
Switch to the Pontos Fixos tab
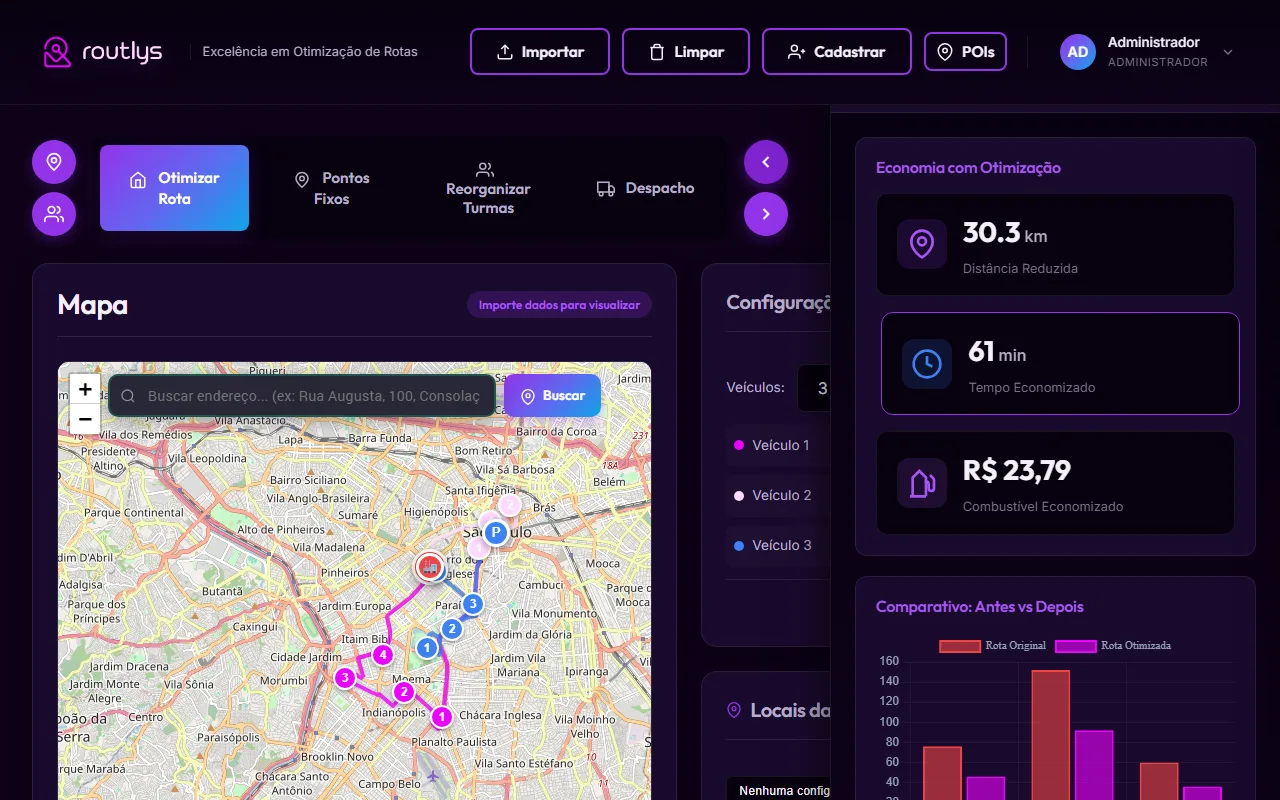[x=332, y=188]
